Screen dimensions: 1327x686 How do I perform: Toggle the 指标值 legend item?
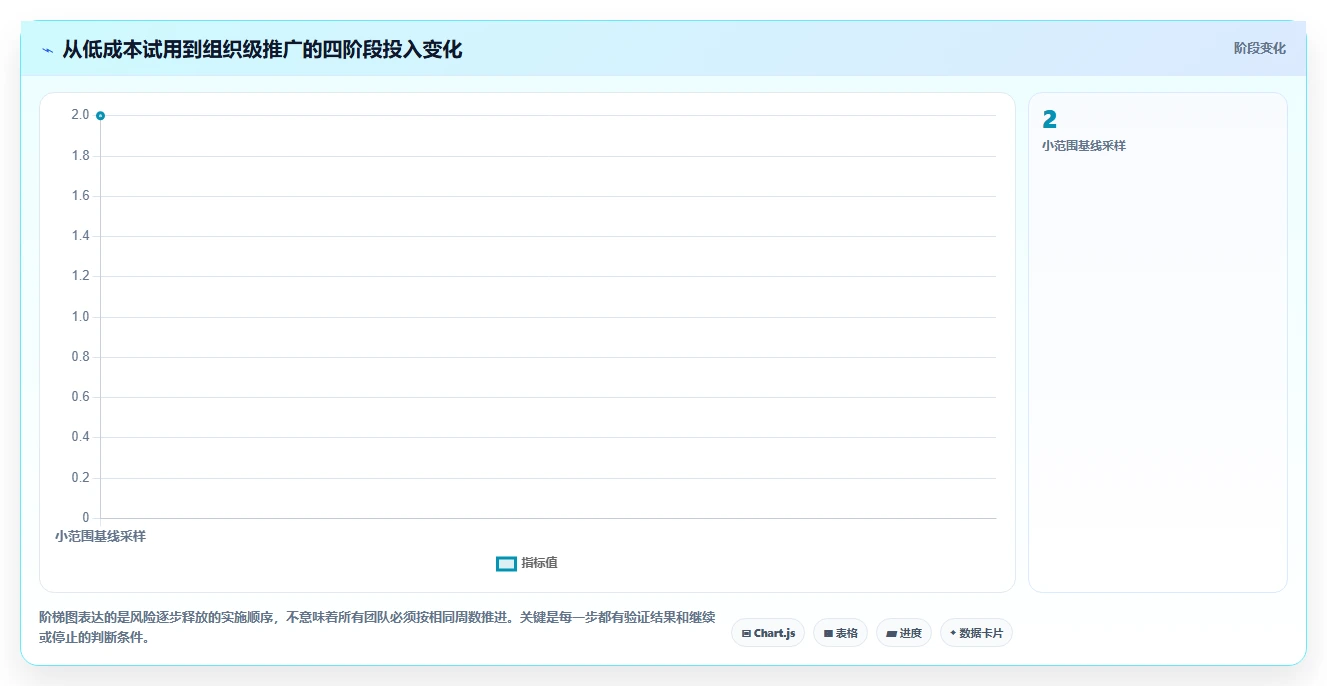(527, 563)
